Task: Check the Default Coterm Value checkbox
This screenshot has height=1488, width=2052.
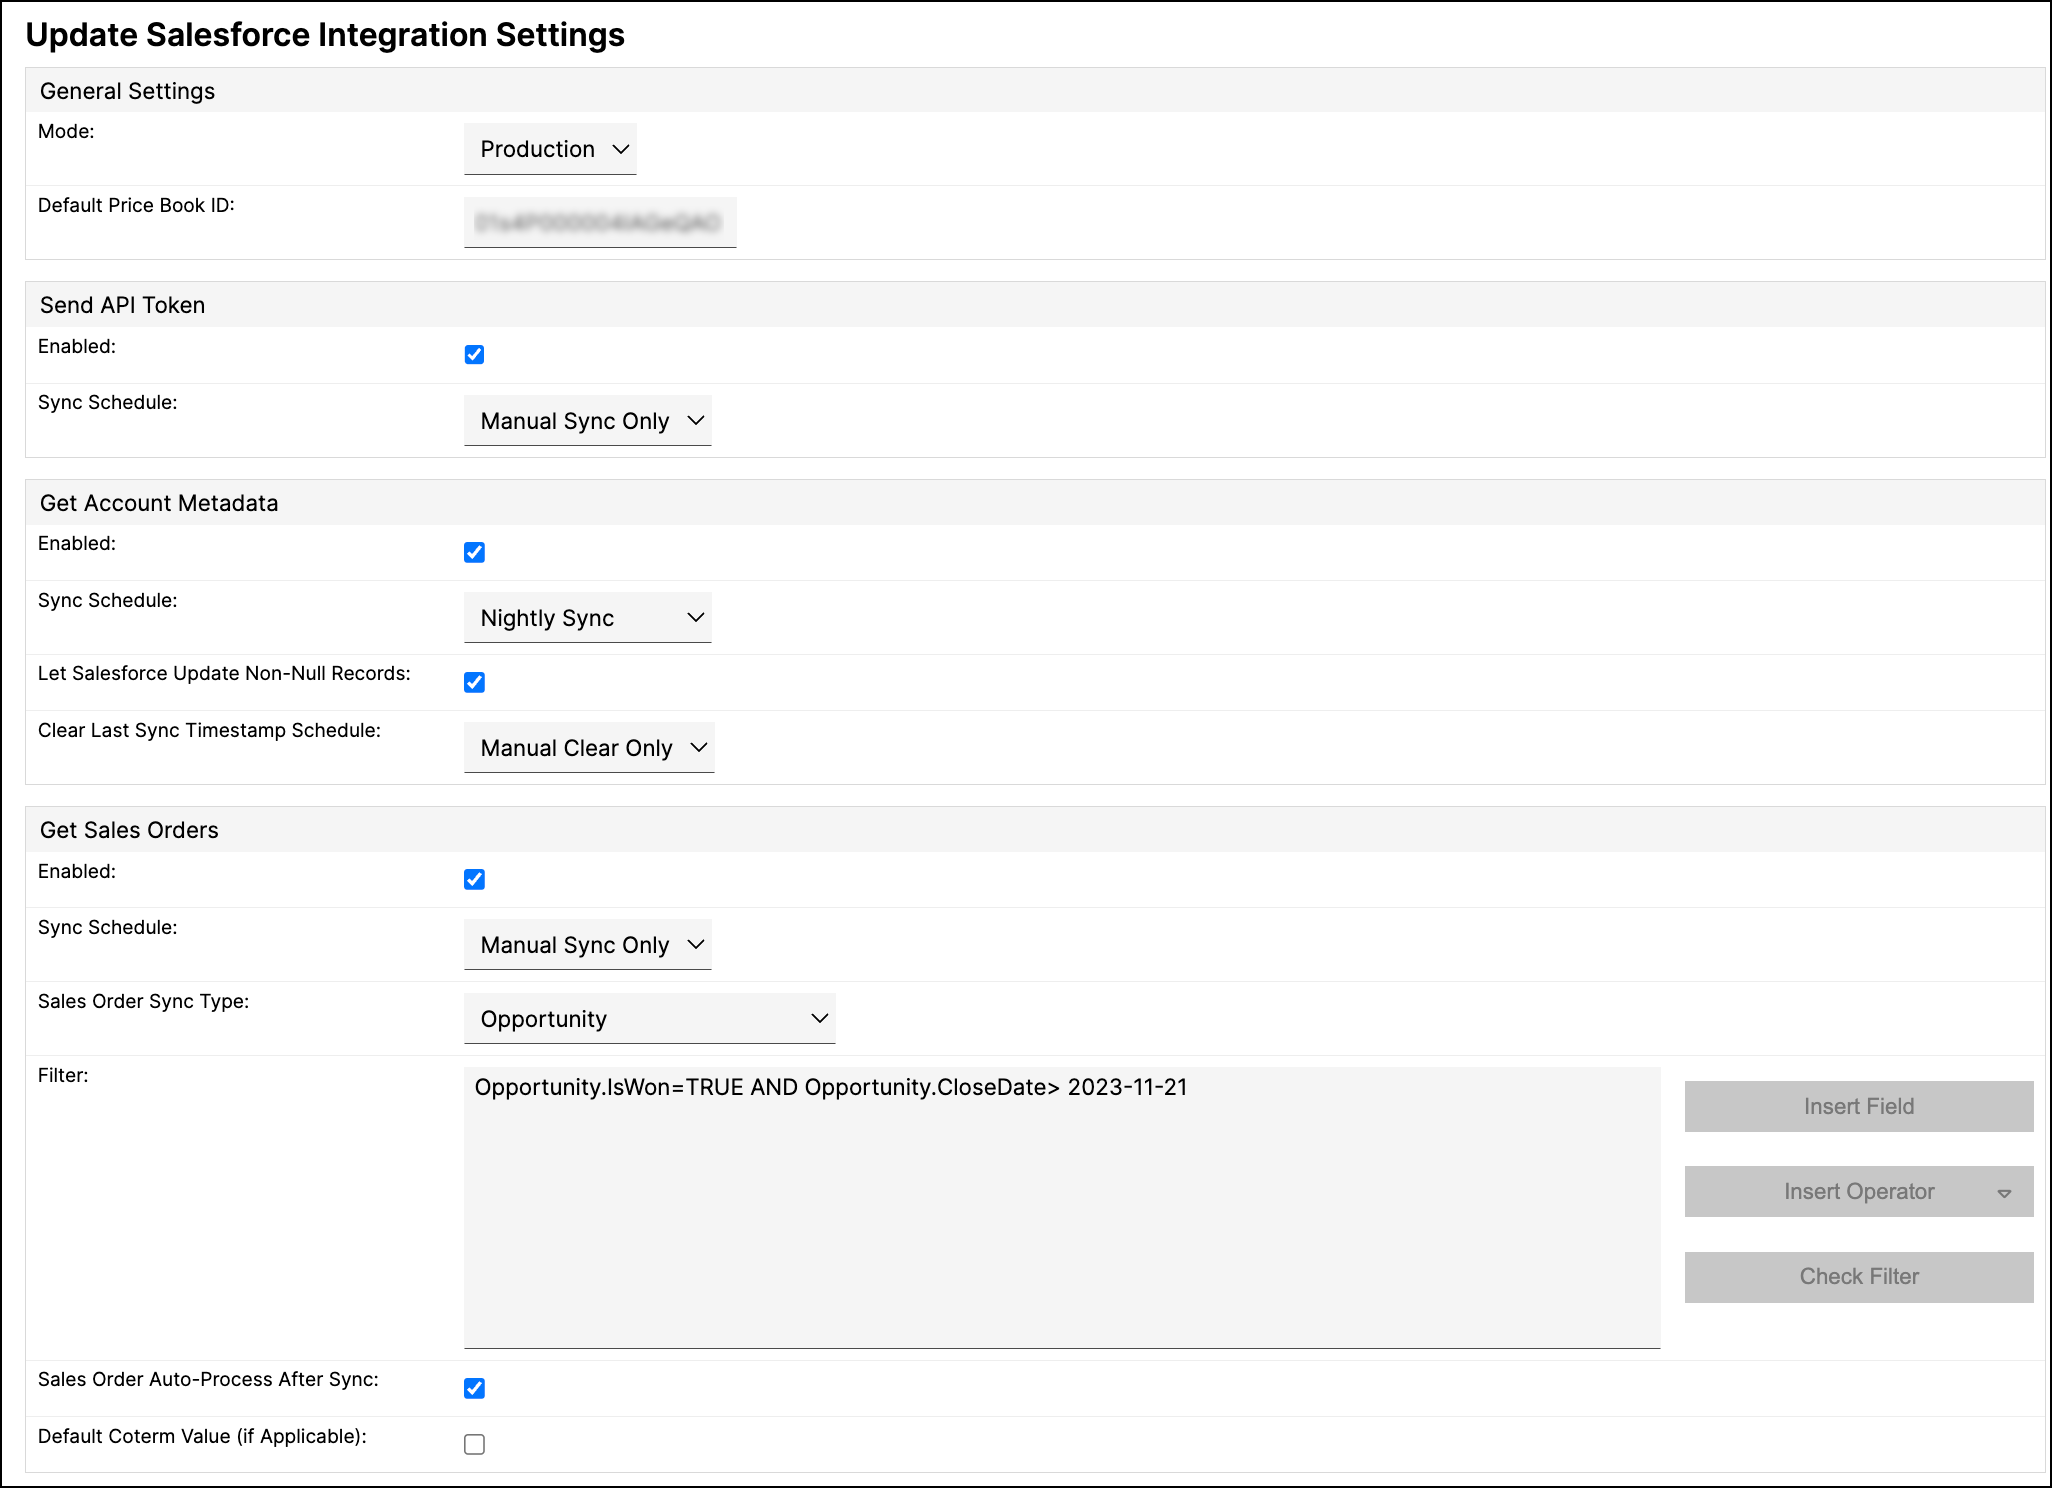Action: point(474,1445)
